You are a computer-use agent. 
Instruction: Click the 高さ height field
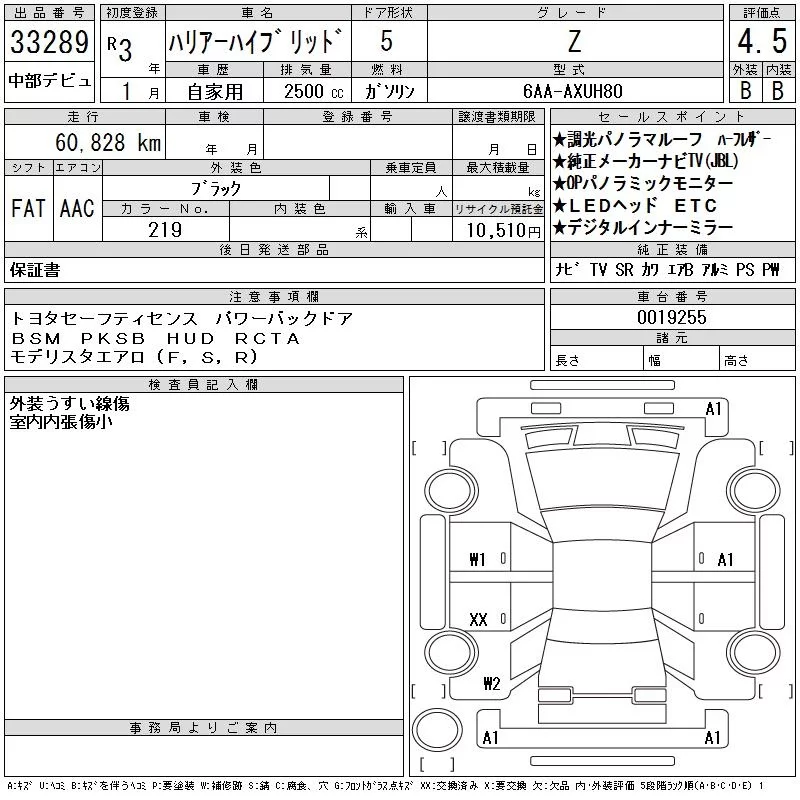[x=758, y=359]
